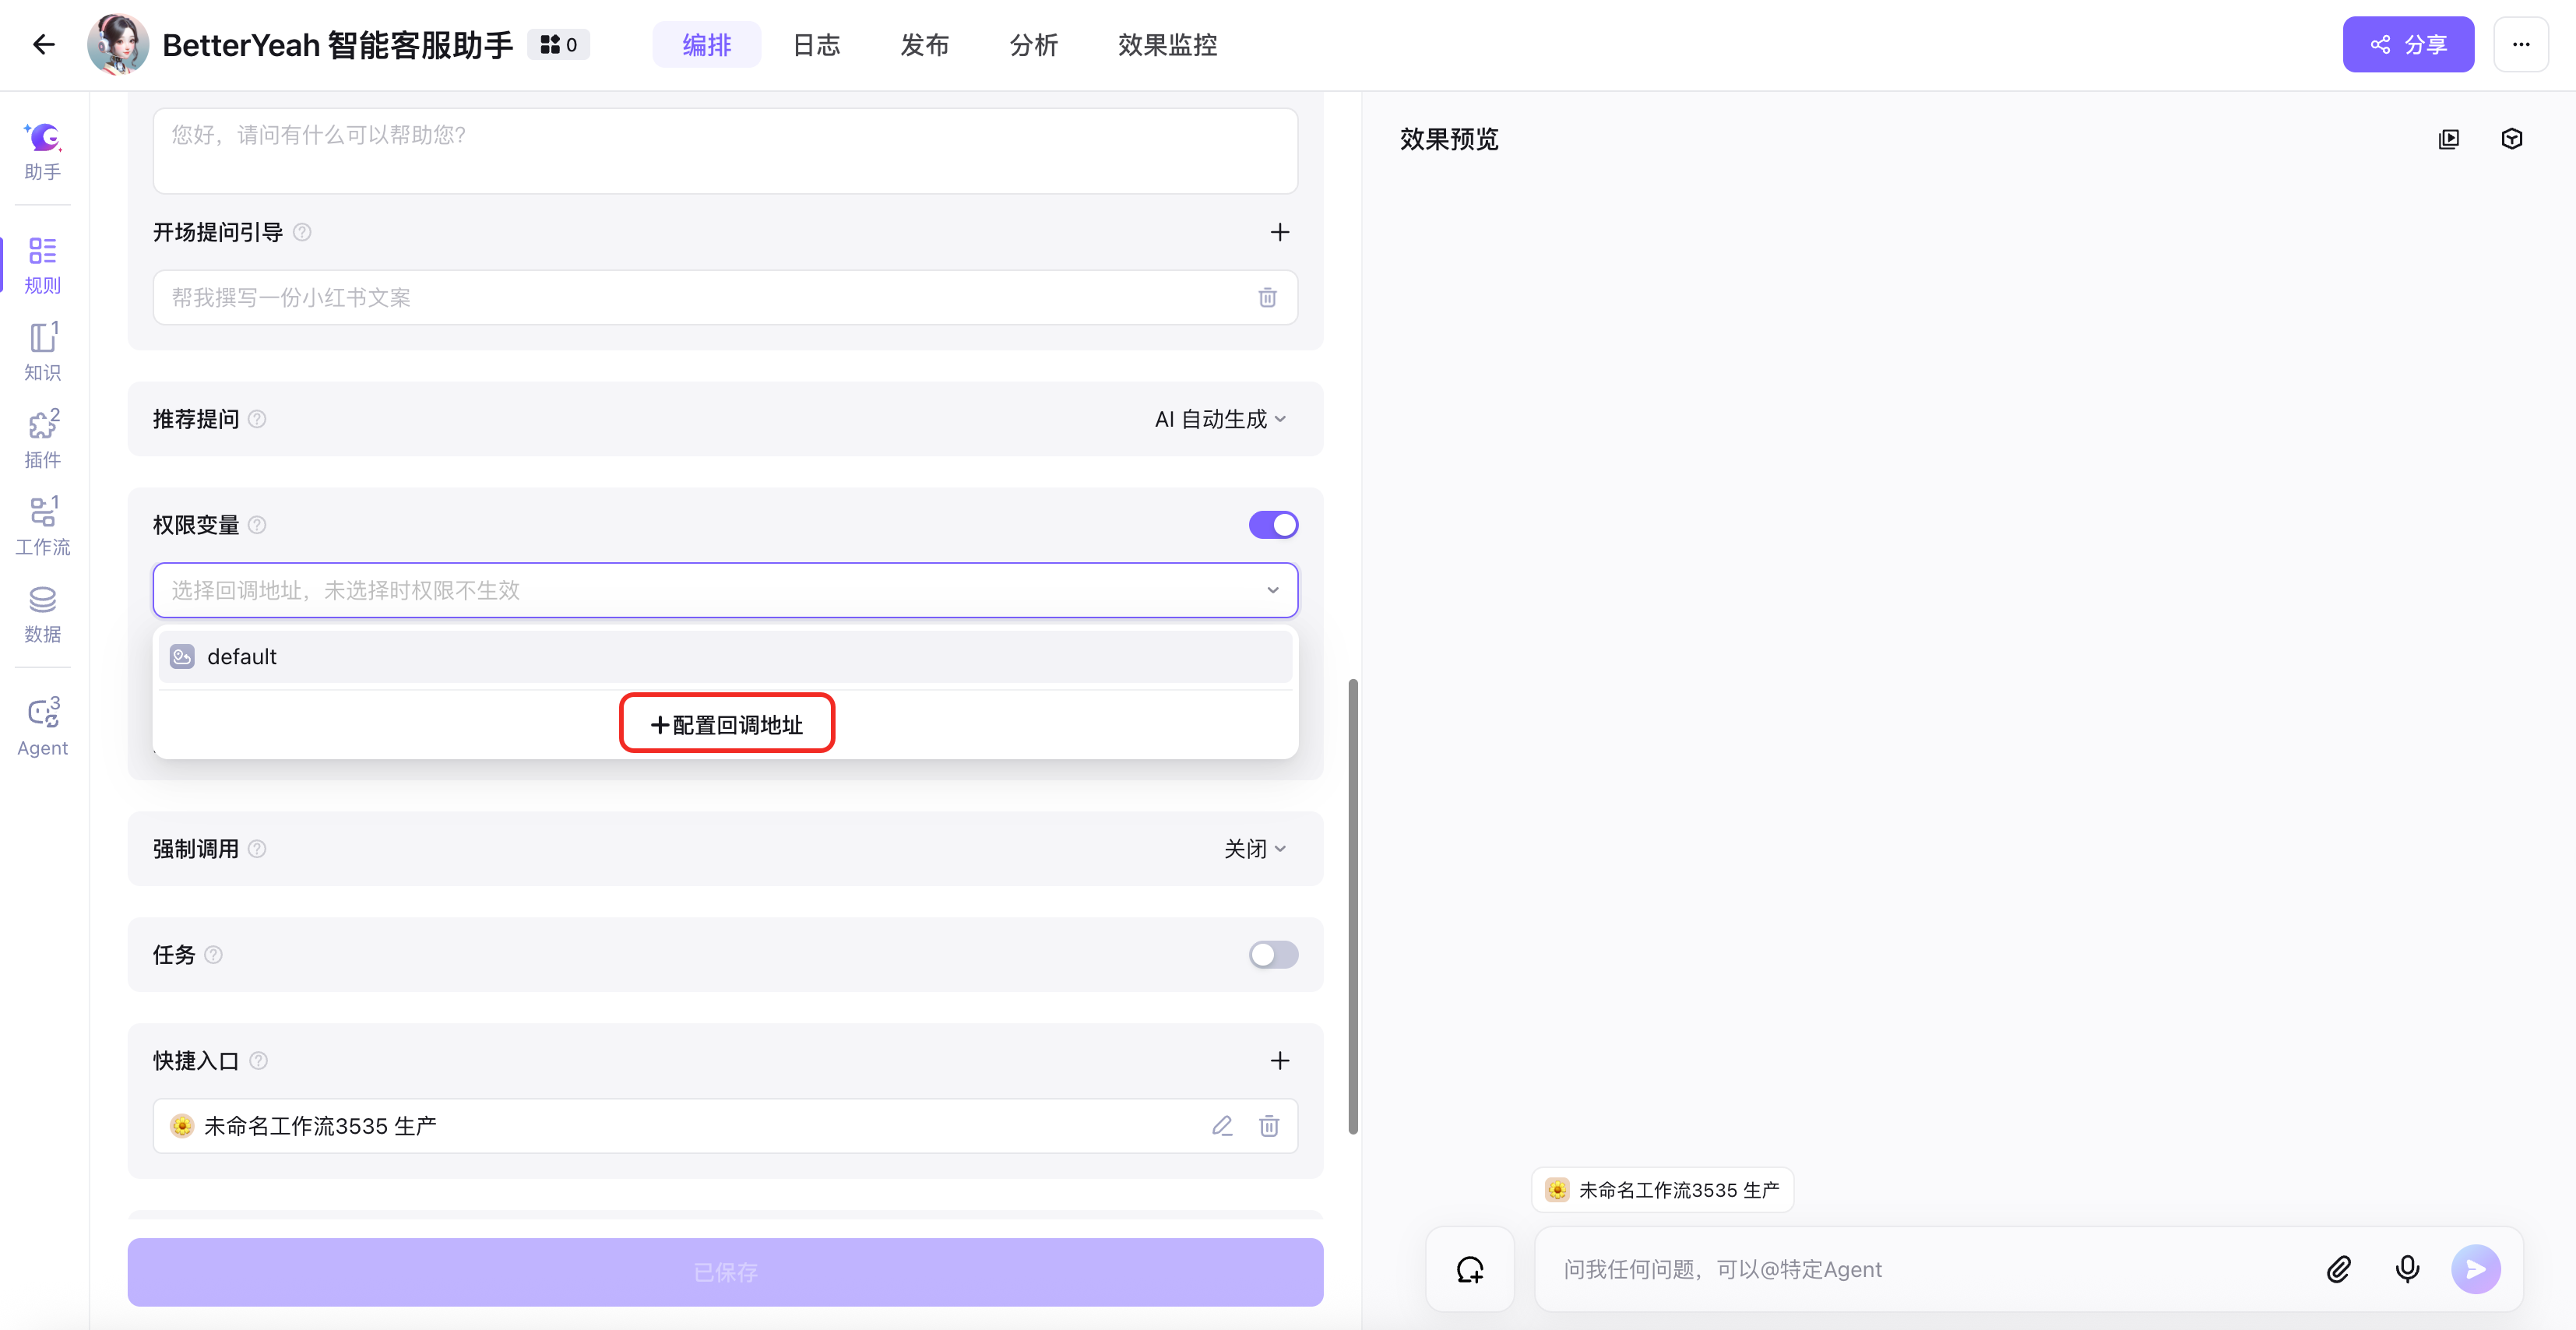This screenshot has height=1330, width=2576.
Task: Enable the 任务 toggle switch
Action: click(x=1272, y=955)
